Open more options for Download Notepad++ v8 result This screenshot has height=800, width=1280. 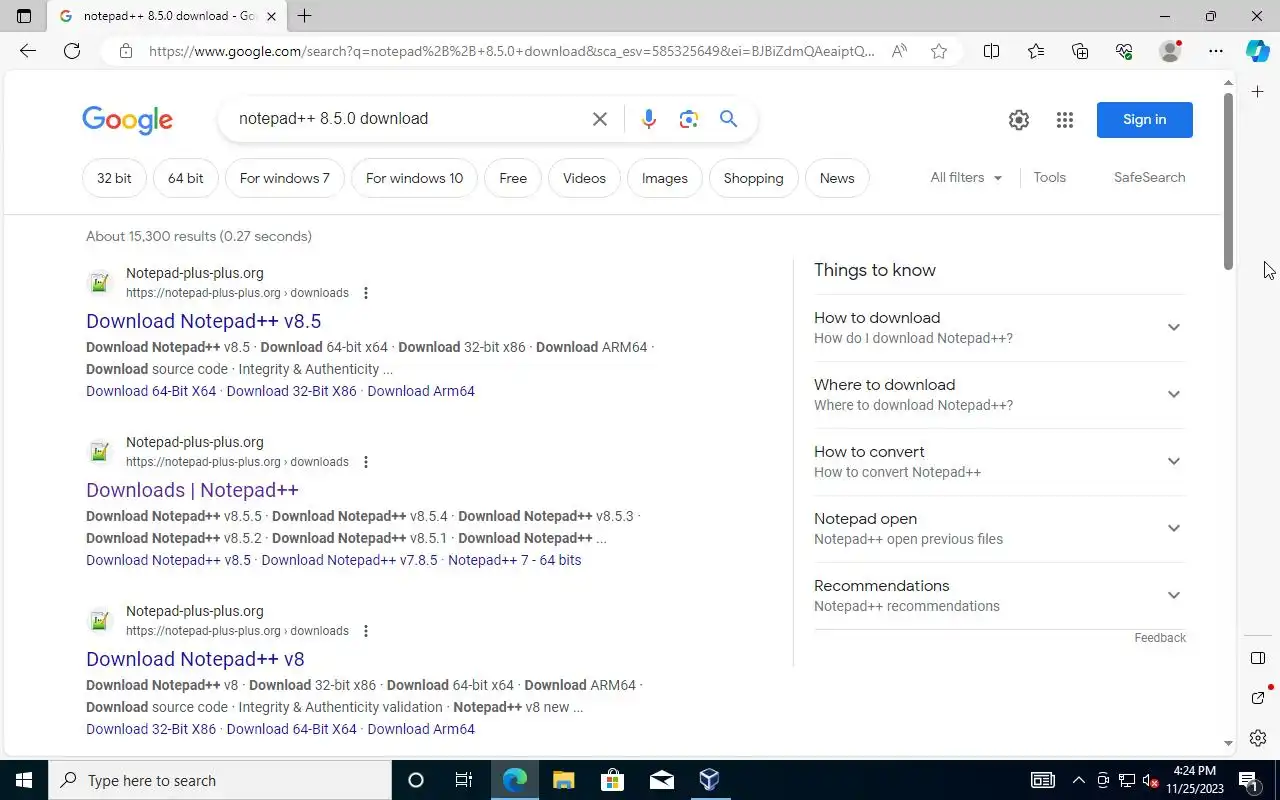click(x=366, y=631)
